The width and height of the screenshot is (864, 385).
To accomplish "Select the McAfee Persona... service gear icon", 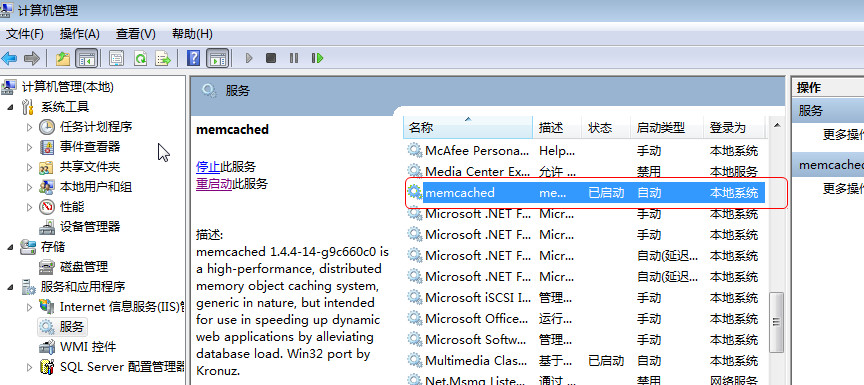I will 414,150.
